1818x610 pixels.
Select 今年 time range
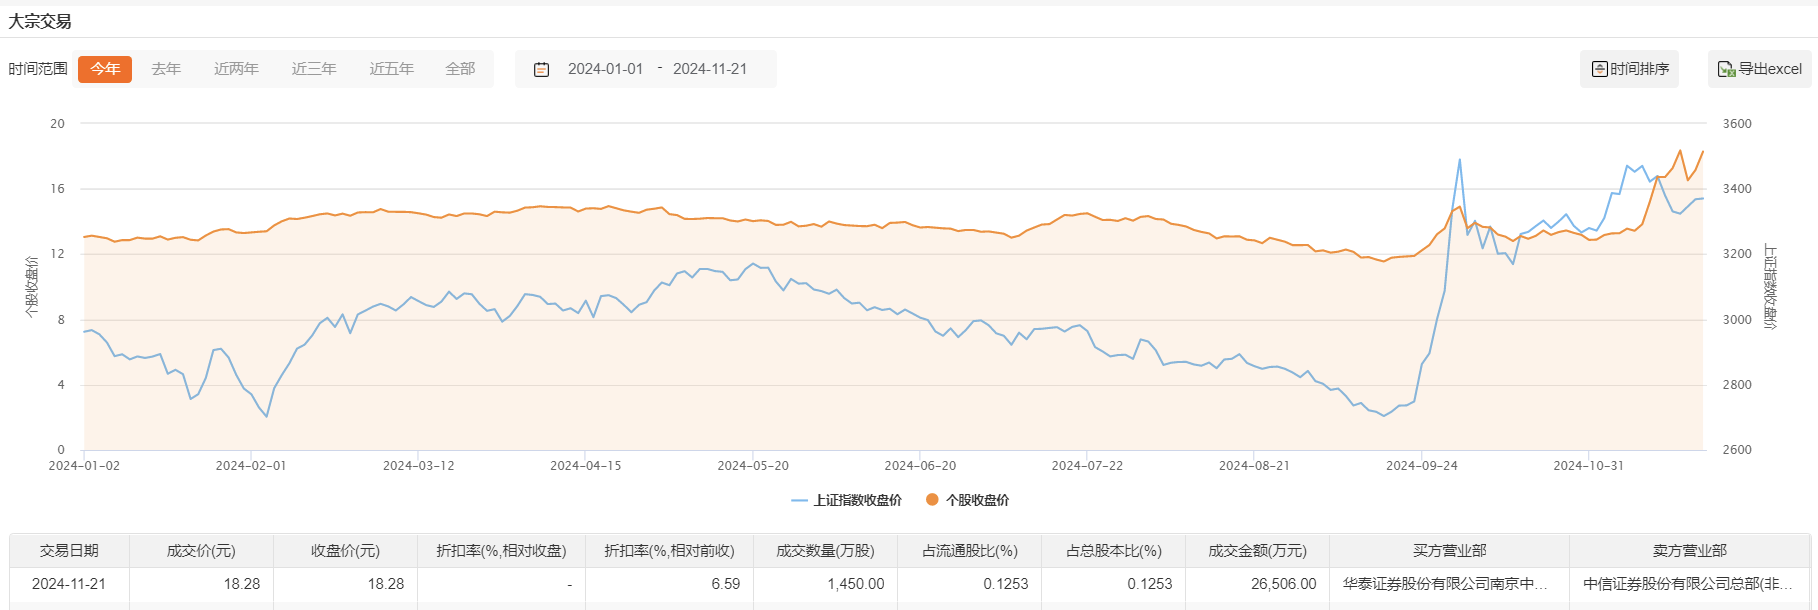click(x=105, y=69)
